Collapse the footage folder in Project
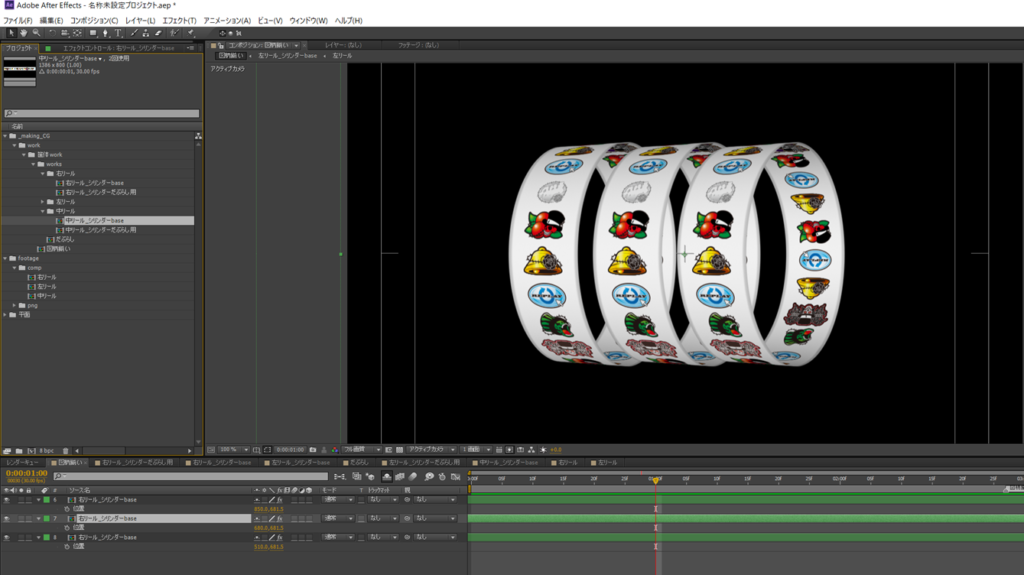The image size is (1024, 575). coord(5,258)
